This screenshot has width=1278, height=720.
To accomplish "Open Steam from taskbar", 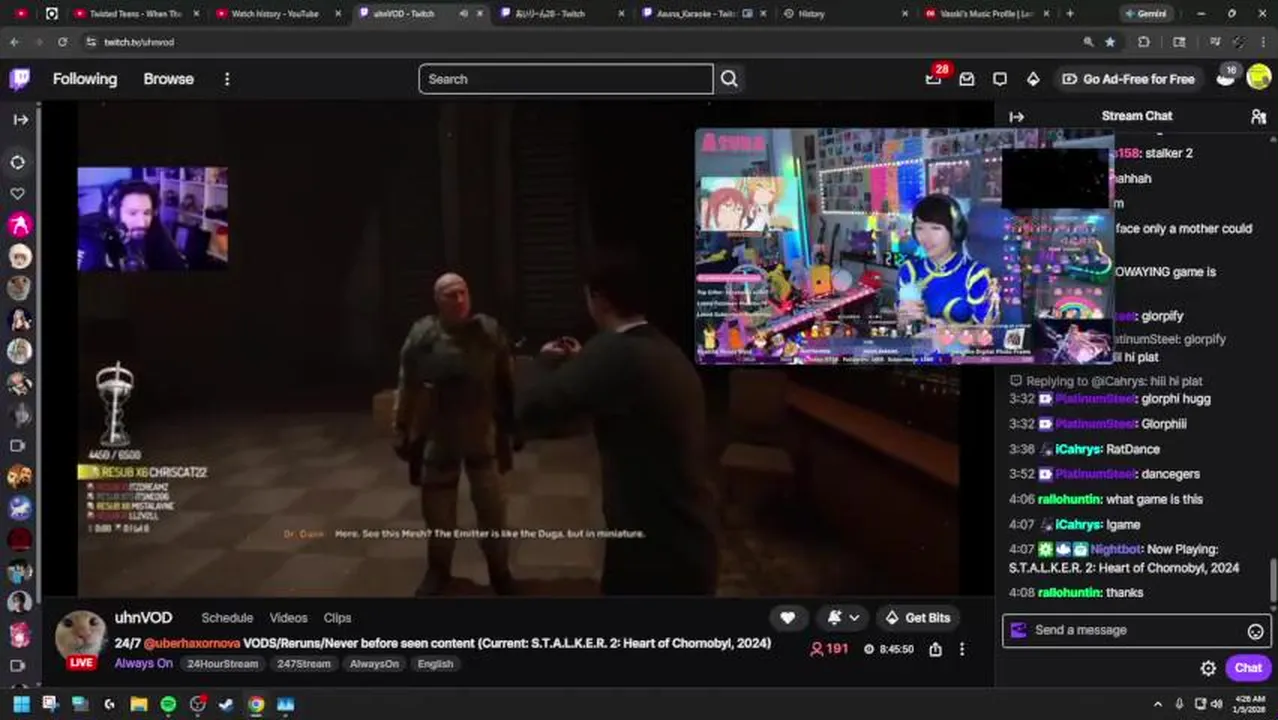I will pos(226,704).
